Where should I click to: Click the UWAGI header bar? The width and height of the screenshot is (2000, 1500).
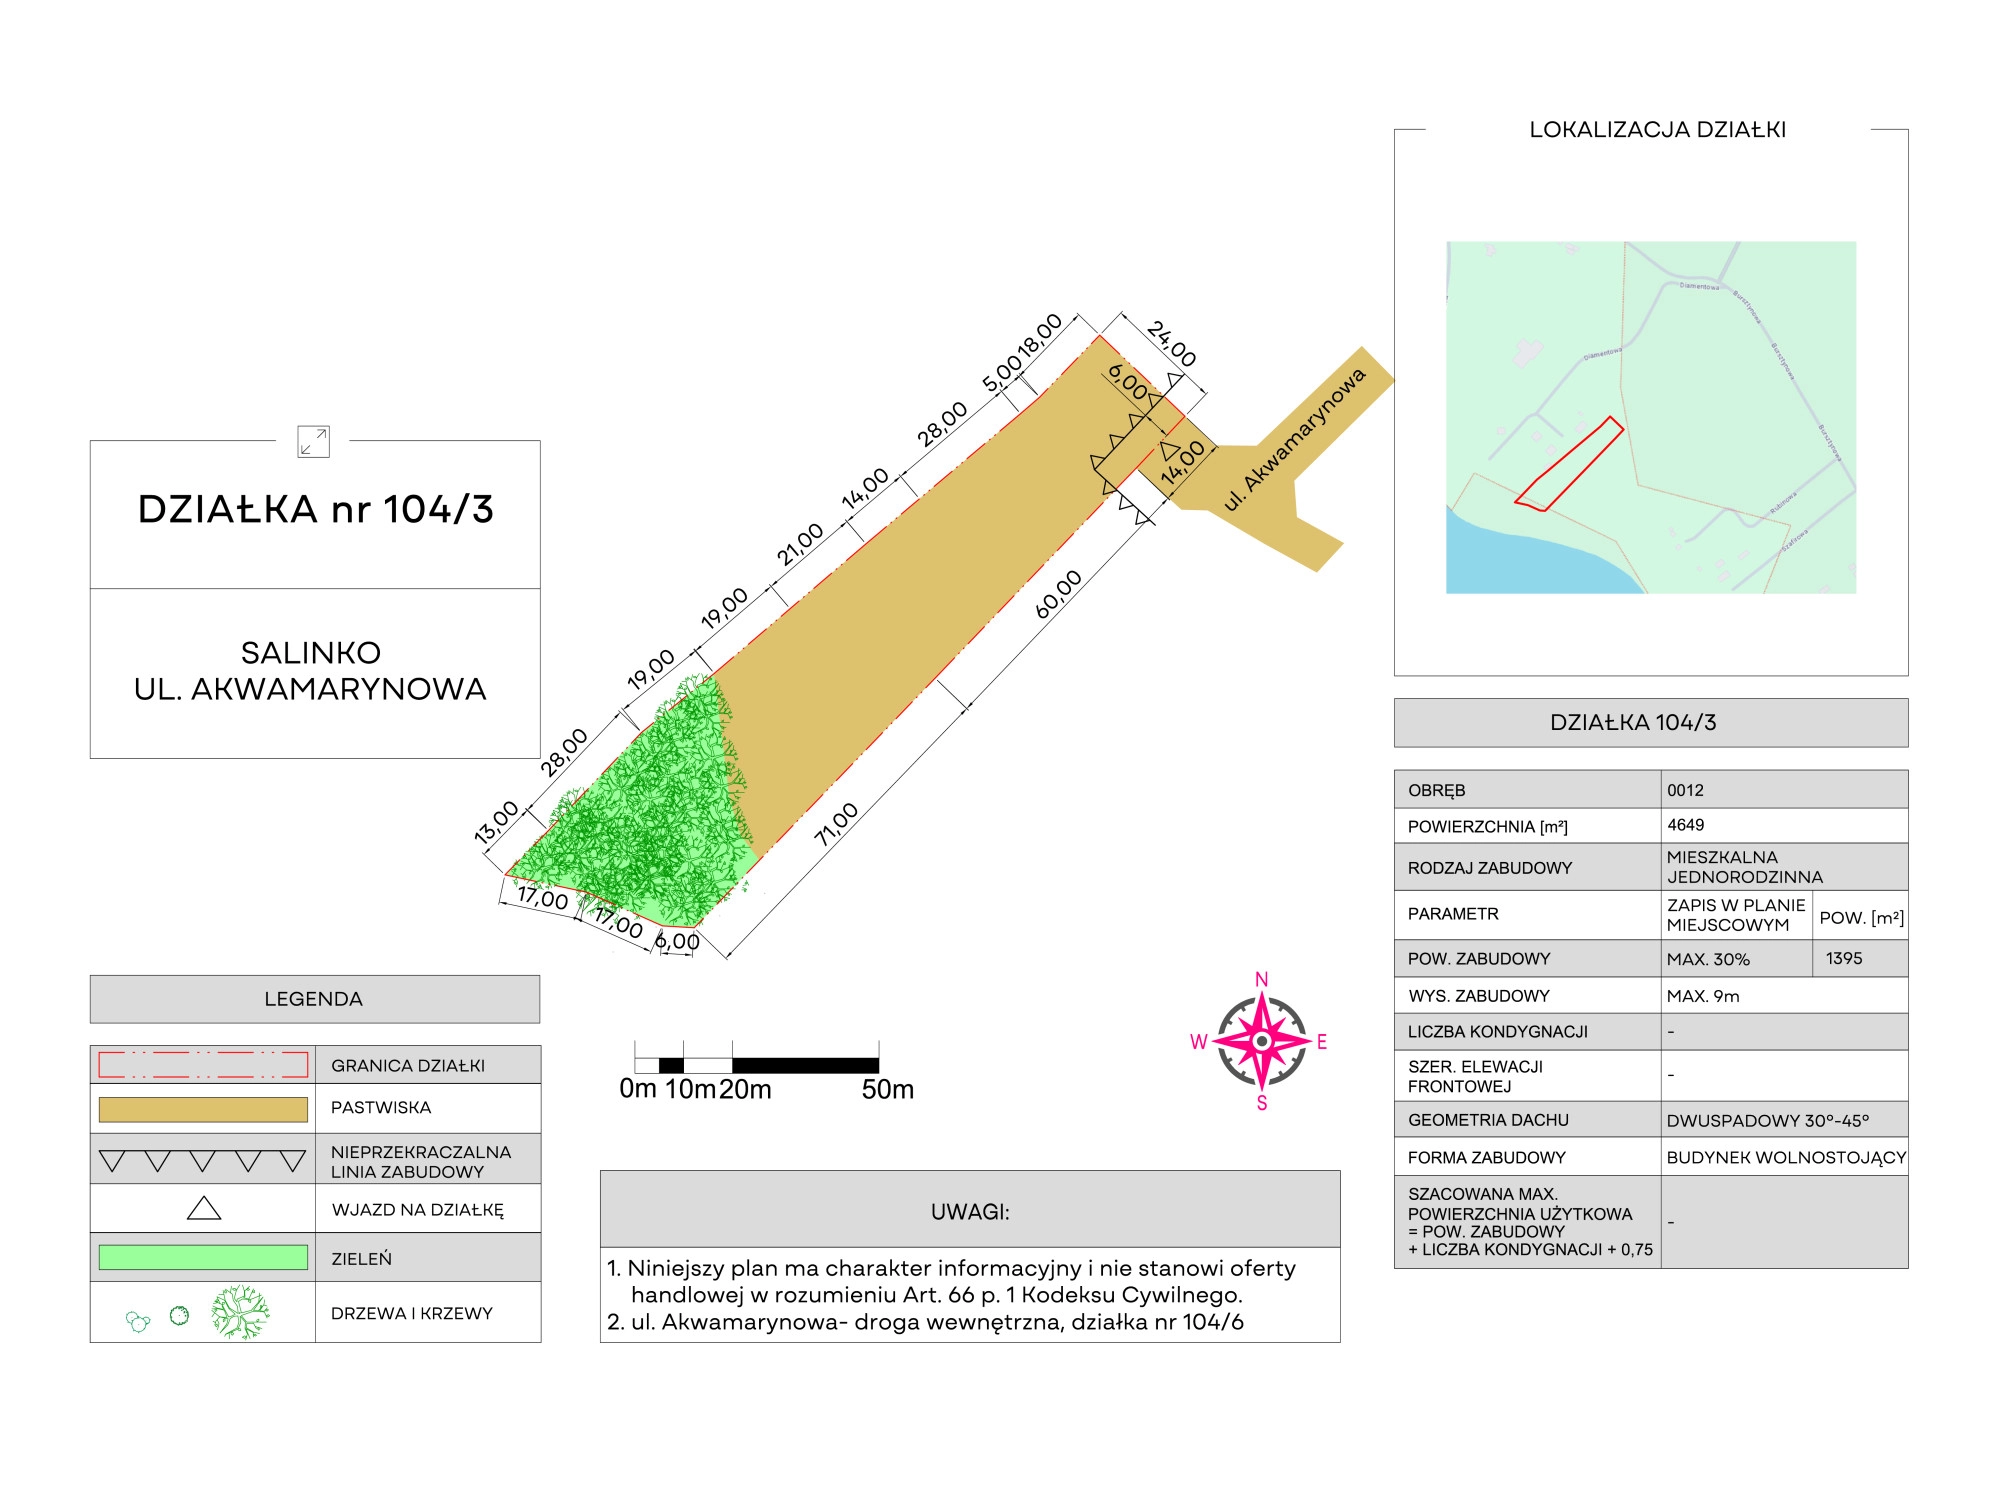(969, 1211)
